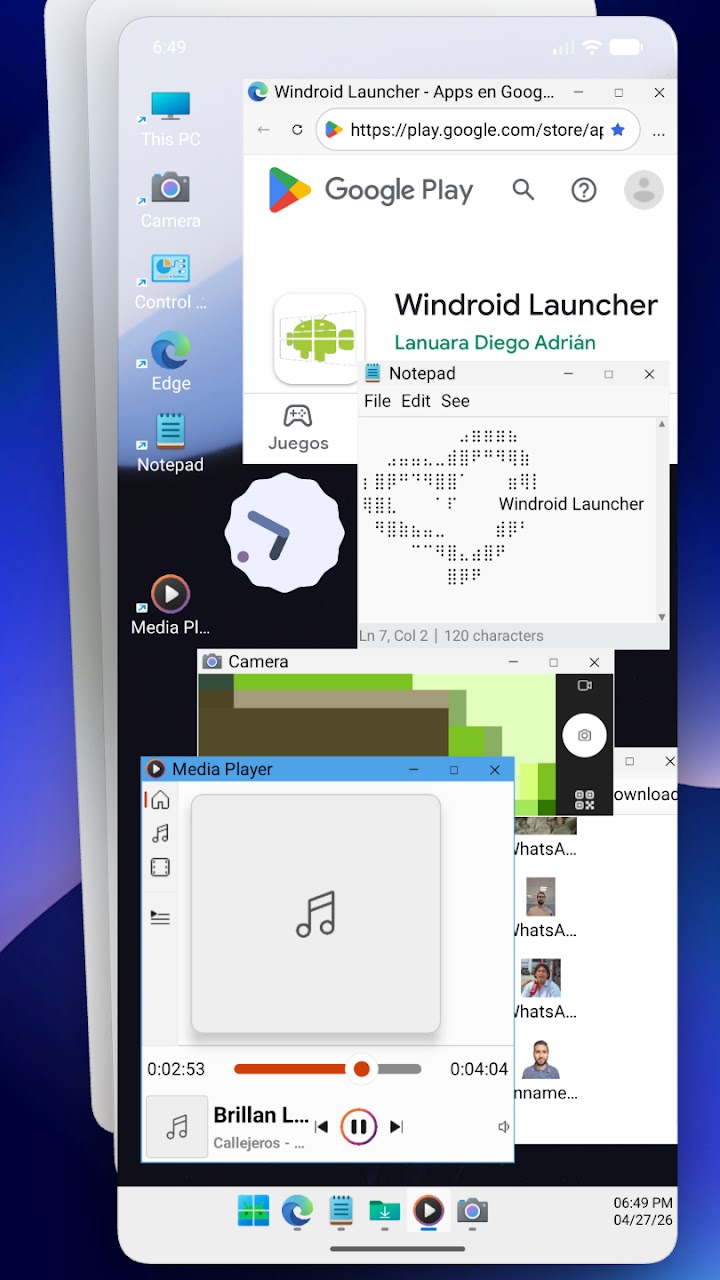This screenshot has width=720, height=1280.
Task: Click song title Brillan L...
Action: 261,1115
